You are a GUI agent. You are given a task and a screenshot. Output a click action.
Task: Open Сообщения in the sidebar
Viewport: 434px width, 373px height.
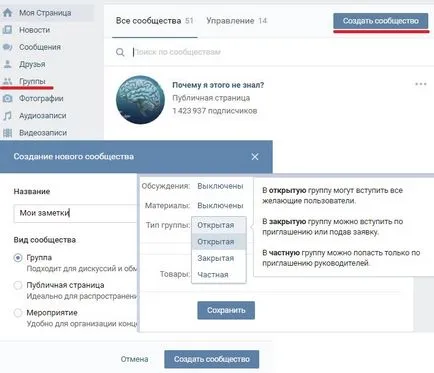(40, 47)
